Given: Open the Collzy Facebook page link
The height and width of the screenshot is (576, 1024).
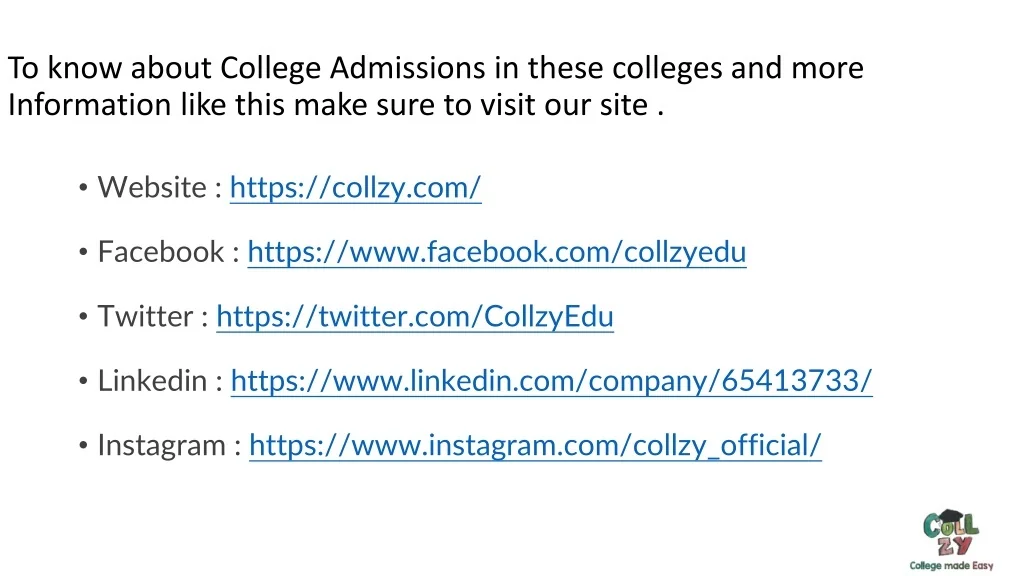Looking at the screenshot, I should tap(496, 252).
